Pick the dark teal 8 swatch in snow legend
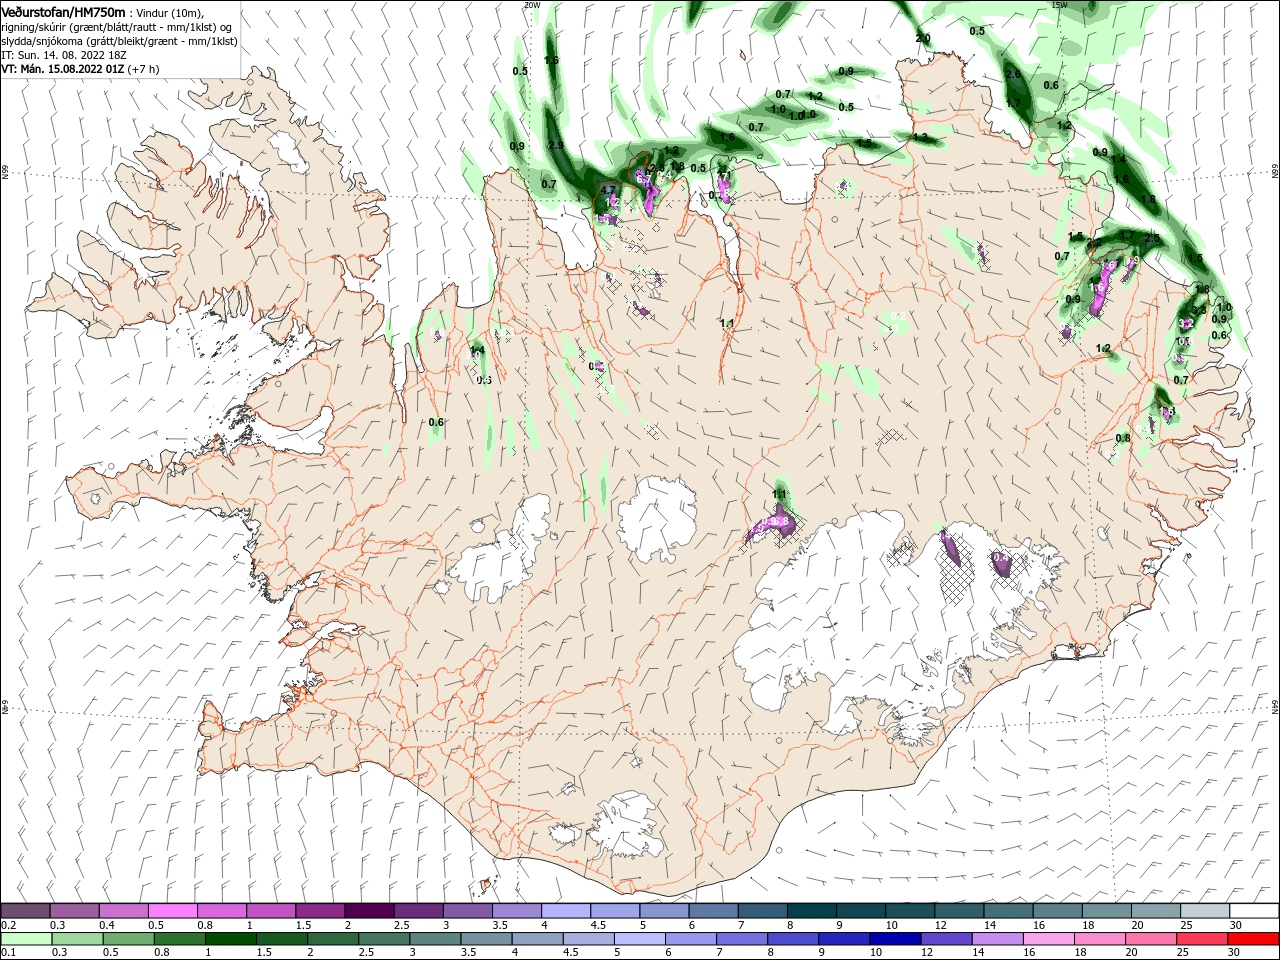Viewport: 1280px width, 960px height. pyautogui.click(x=811, y=911)
